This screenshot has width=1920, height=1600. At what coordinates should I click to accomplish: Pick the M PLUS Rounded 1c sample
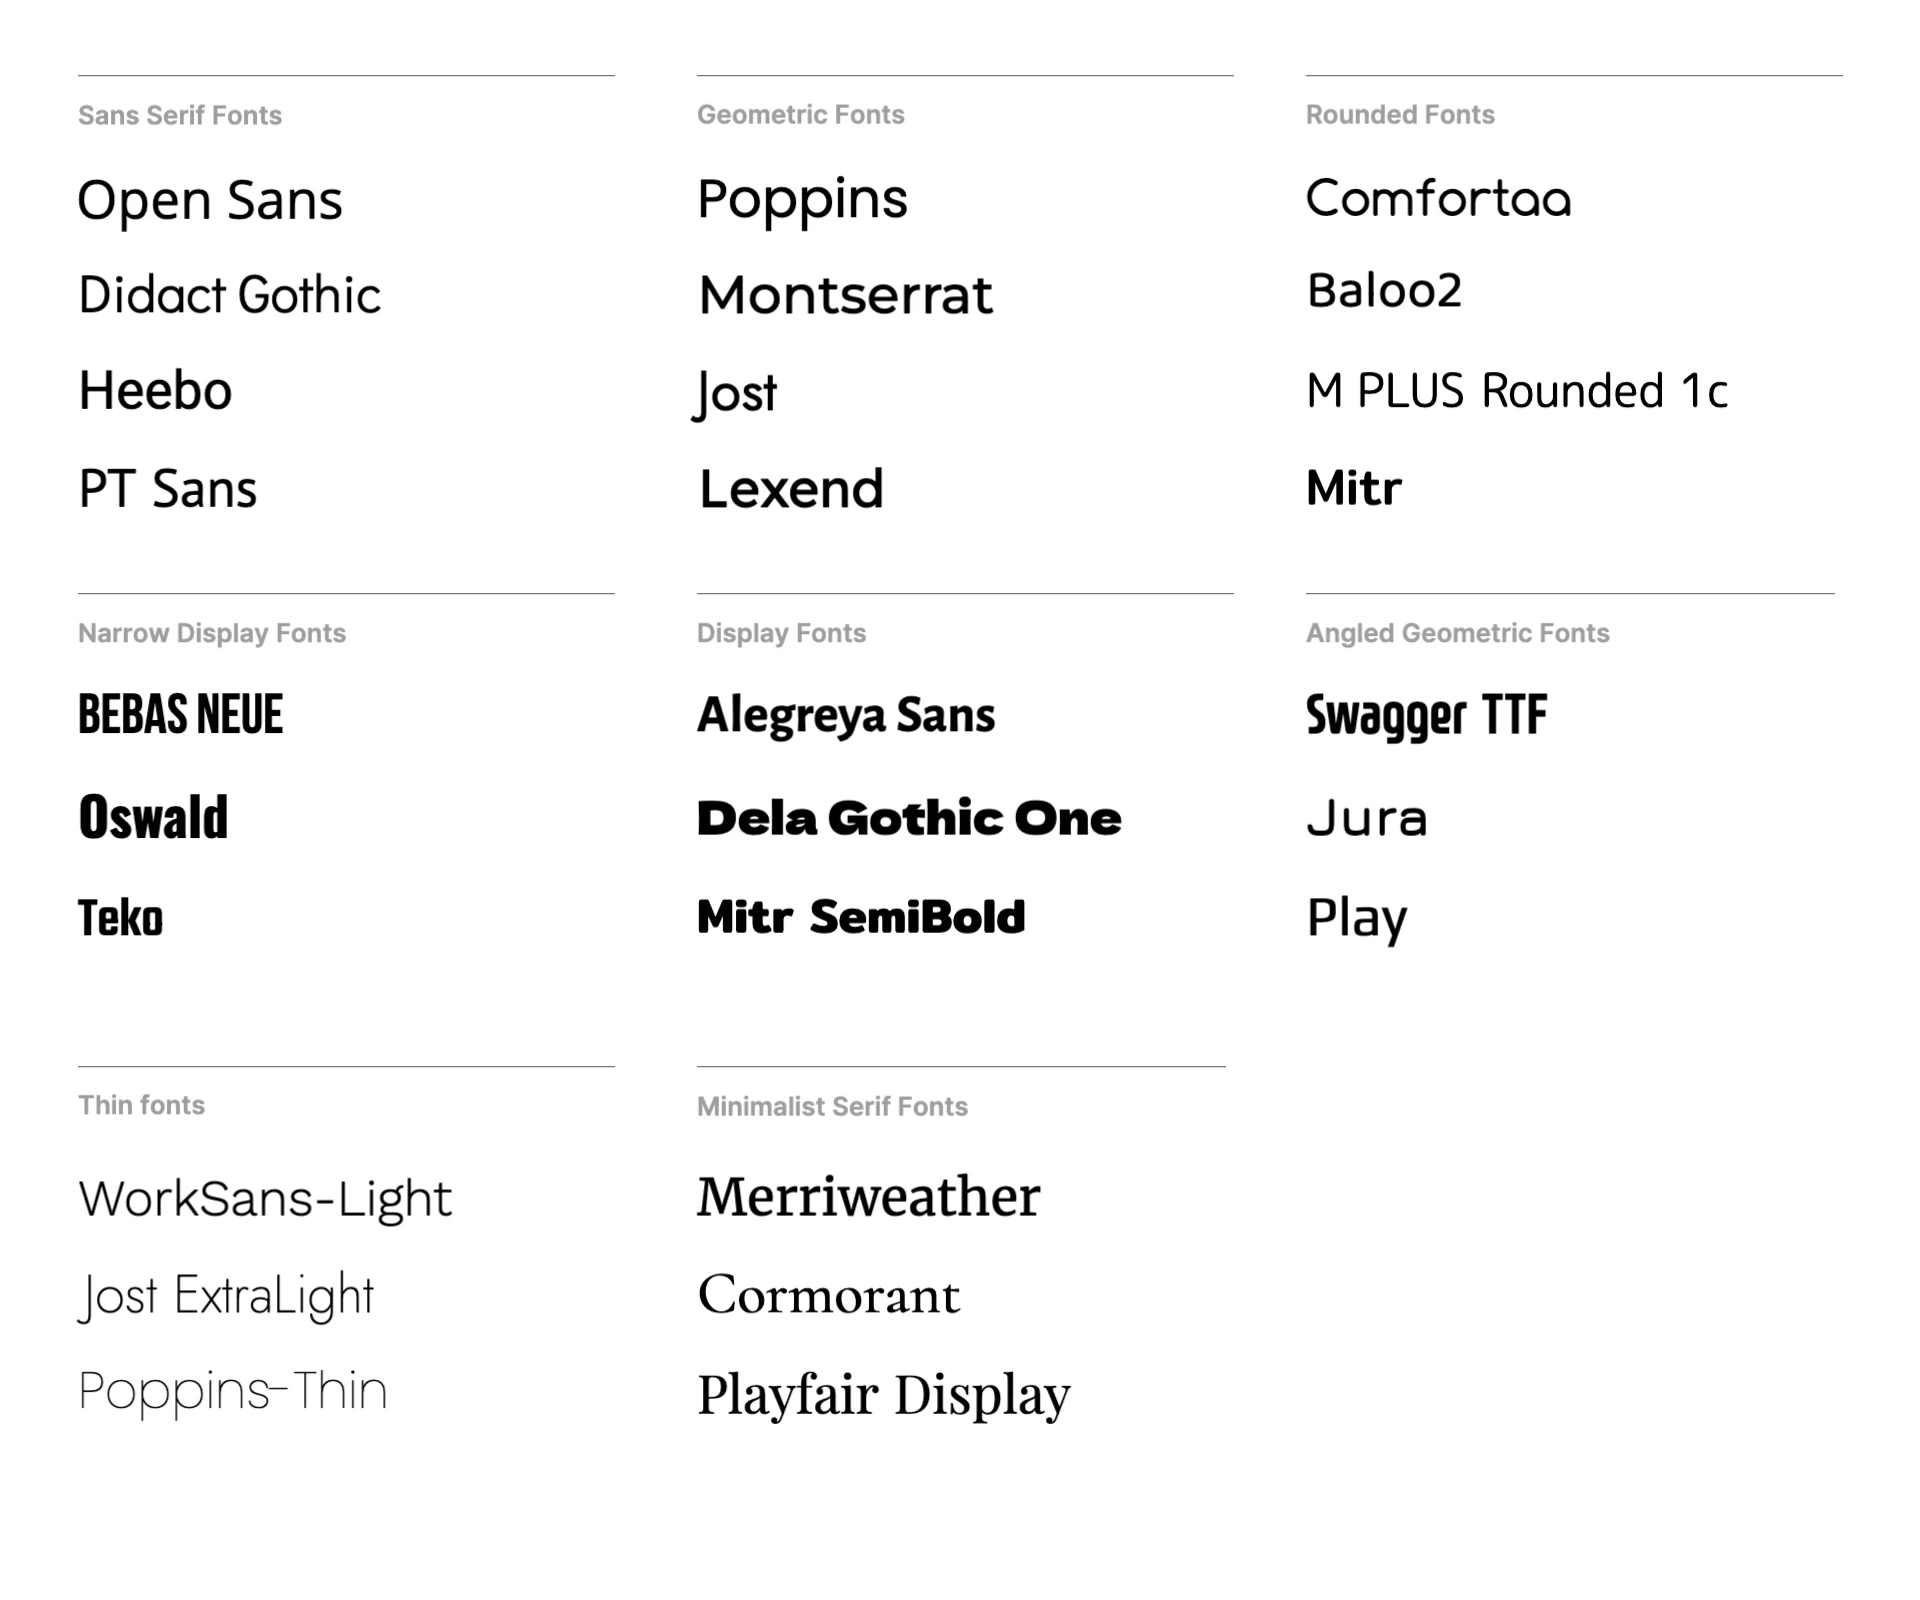pos(1517,391)
